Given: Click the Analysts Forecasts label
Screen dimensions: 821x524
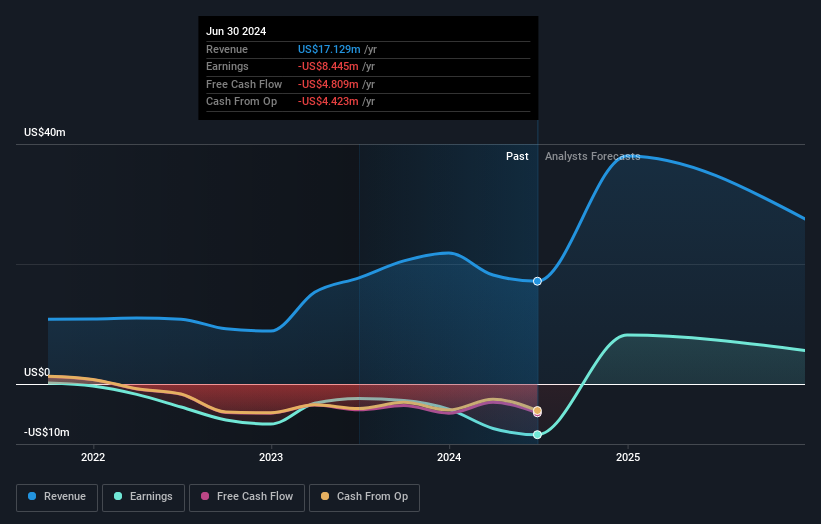Looking at the screenshot, I should click(x=592, y=157).
